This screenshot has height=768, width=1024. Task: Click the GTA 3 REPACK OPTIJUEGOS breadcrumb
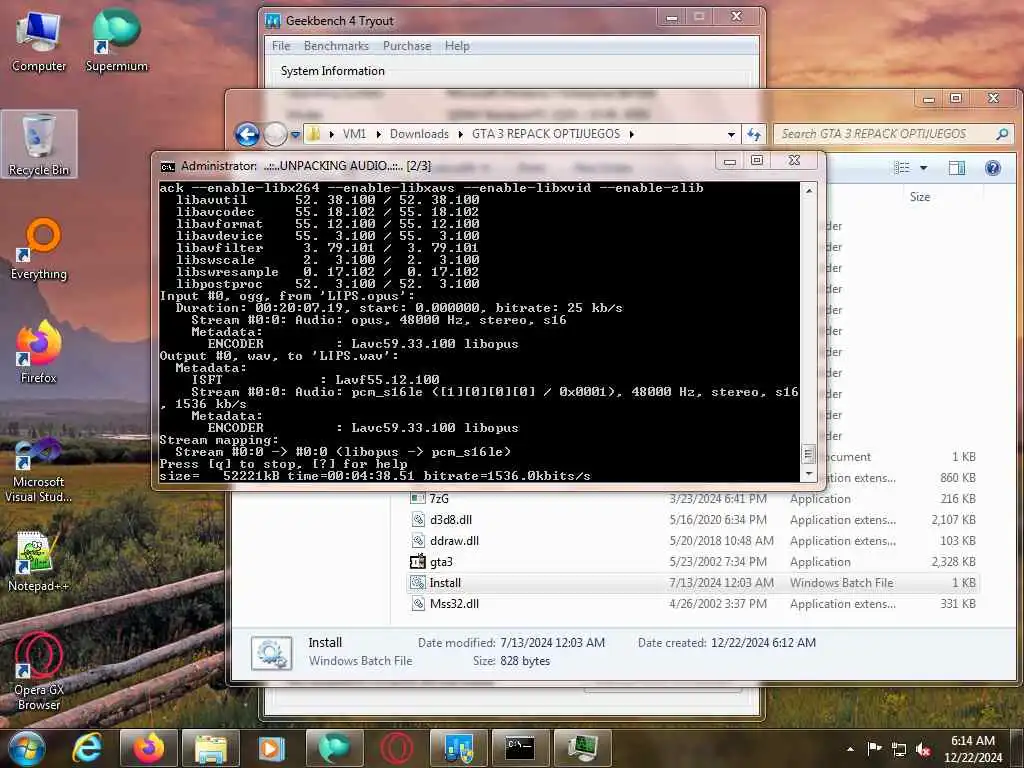click(546, 134)
